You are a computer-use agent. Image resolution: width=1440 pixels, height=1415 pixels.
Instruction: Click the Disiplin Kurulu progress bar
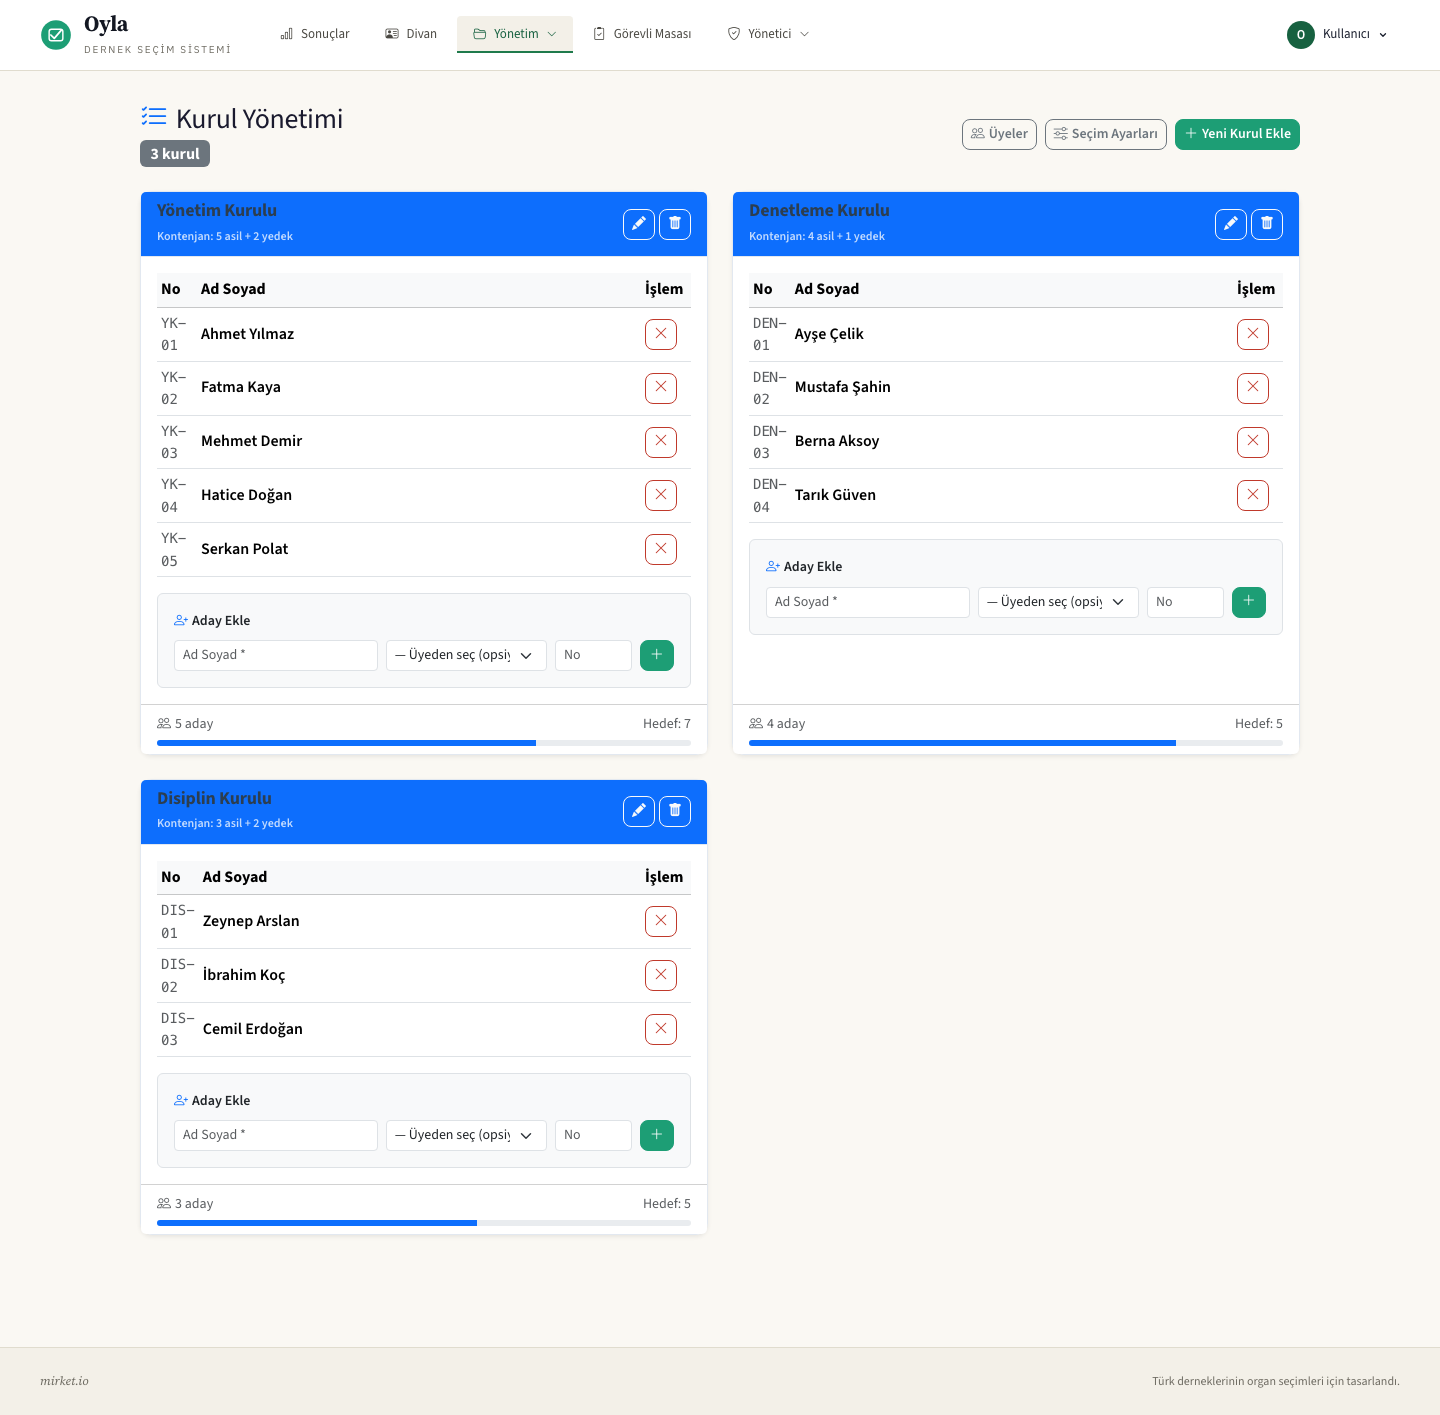click(424, 1223)
